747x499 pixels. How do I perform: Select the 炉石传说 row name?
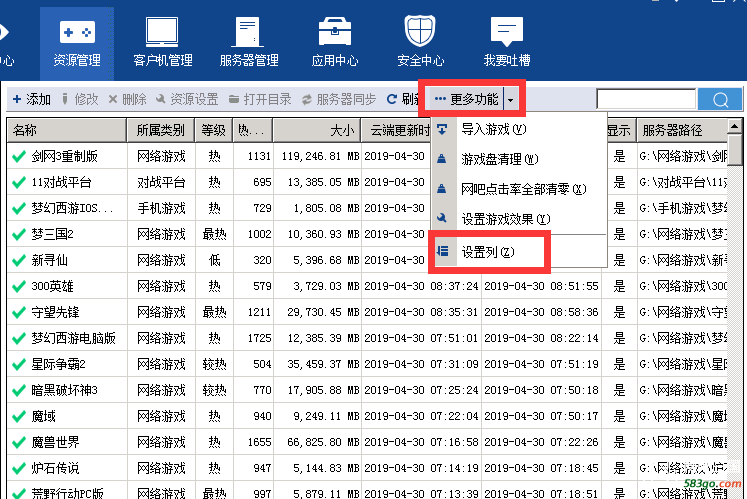coord(55,468)
